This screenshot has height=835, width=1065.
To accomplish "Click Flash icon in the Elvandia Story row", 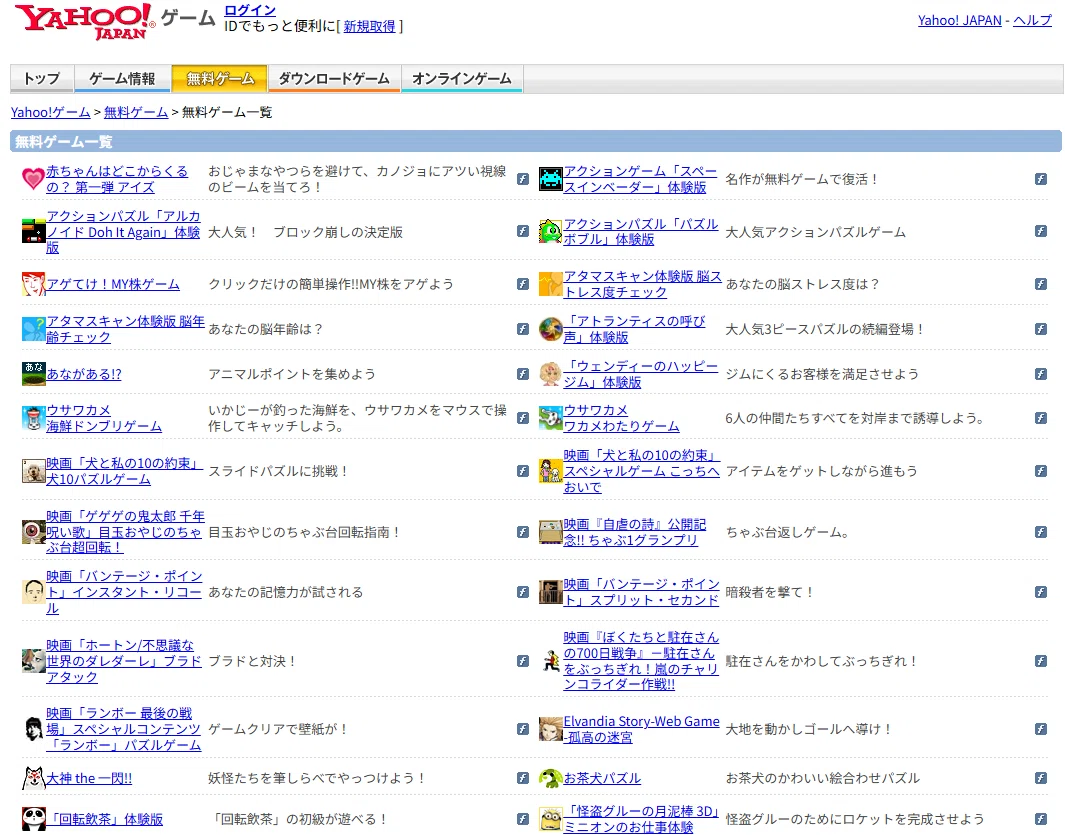I will coord(1041,729).
